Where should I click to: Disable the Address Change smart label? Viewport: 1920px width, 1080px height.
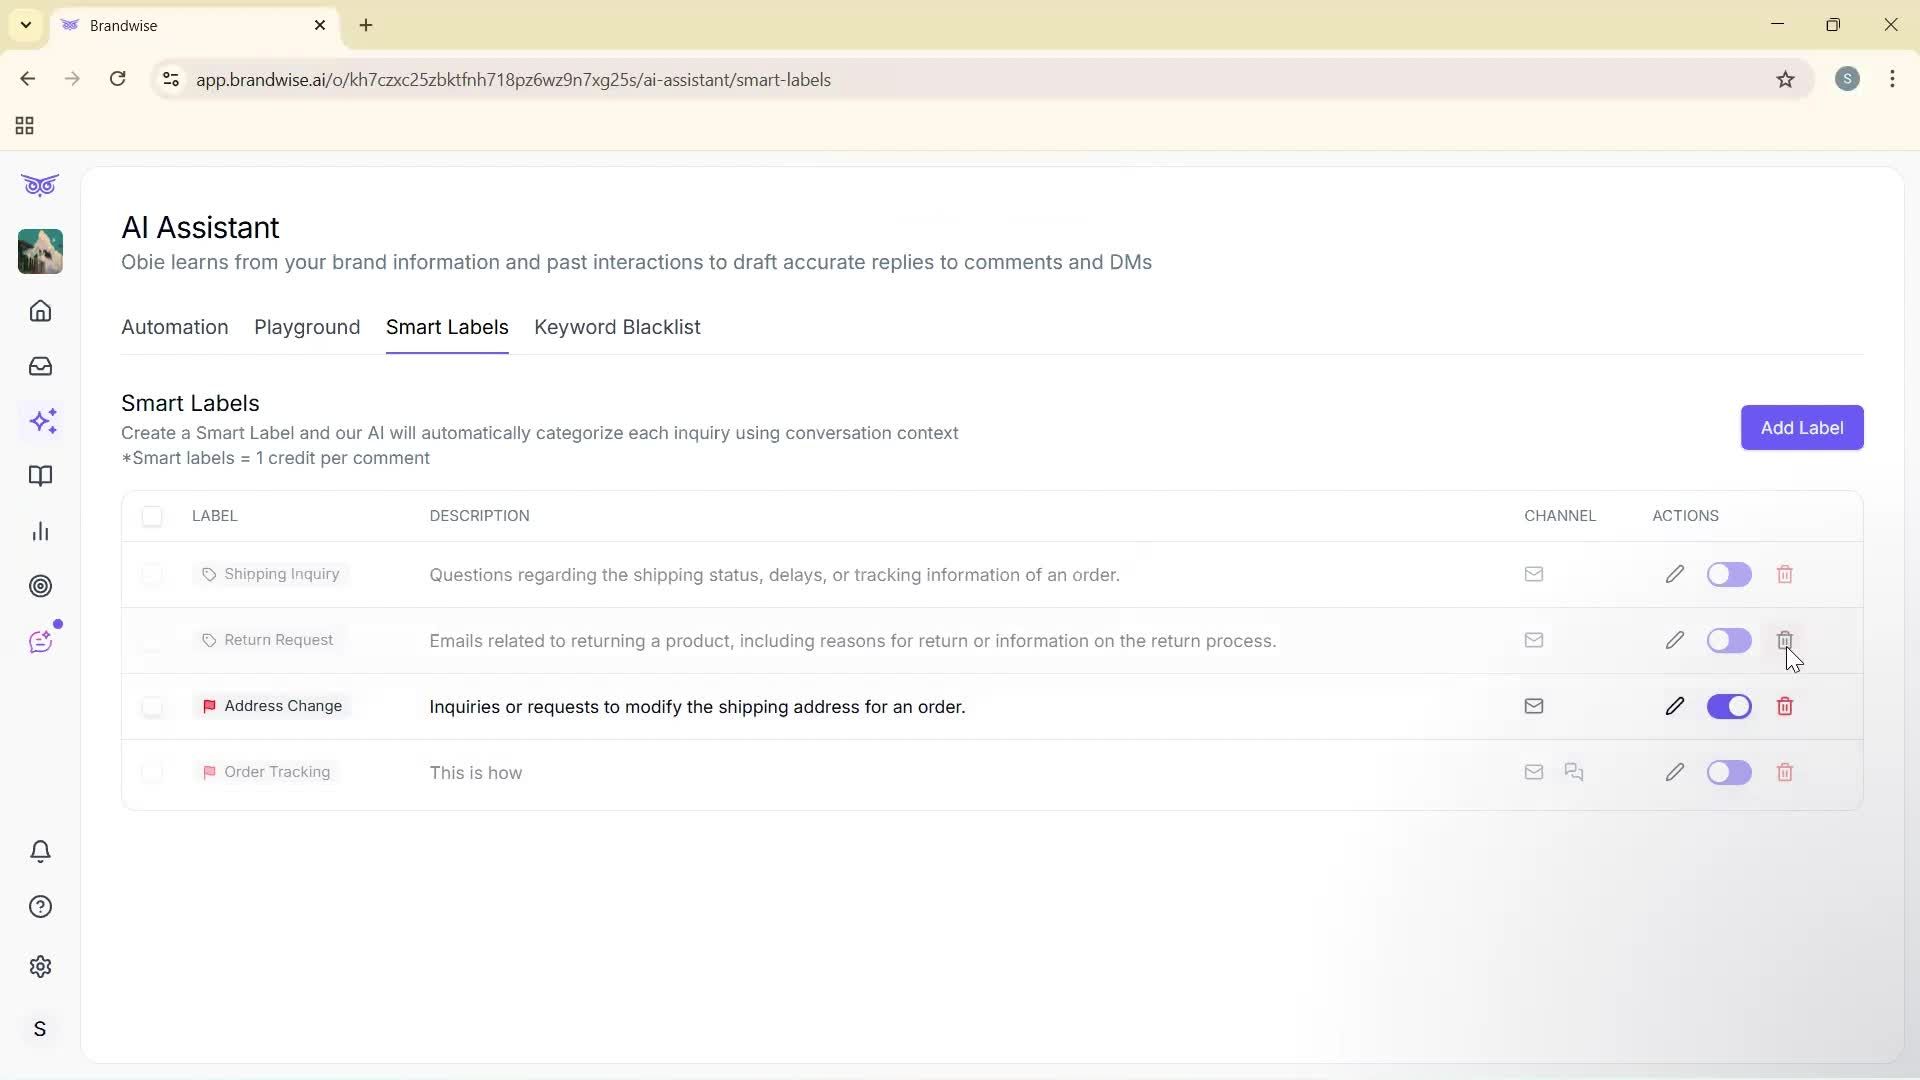click(1729, 706)
